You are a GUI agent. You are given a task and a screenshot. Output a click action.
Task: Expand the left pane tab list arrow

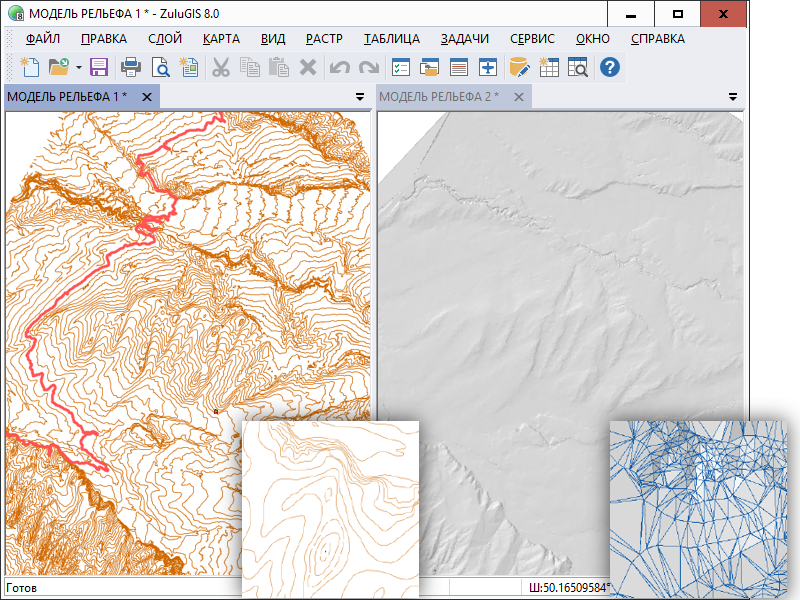360,97
